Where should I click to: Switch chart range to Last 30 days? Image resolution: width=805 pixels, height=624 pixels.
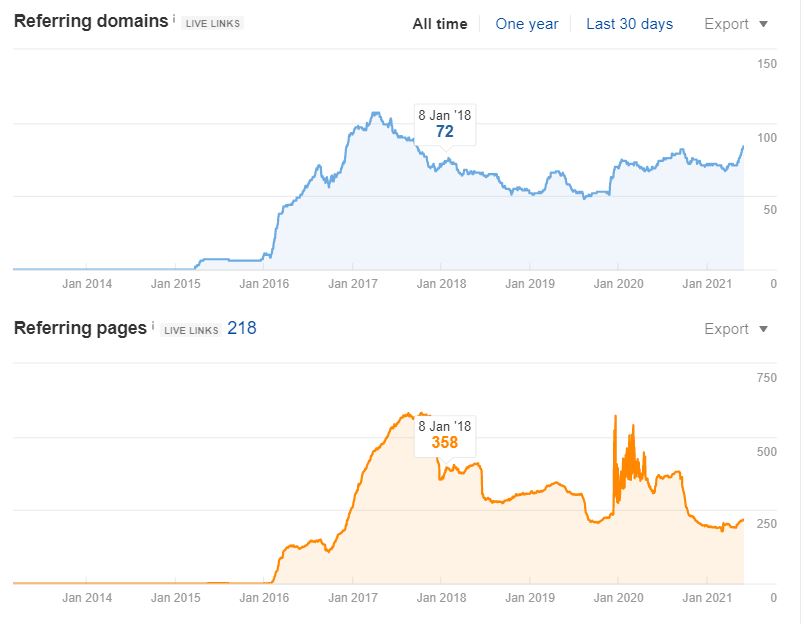pos(629,24)
